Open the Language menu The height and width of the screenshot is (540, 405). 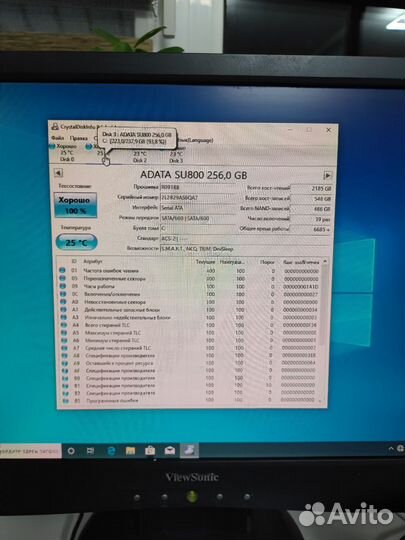196,140
